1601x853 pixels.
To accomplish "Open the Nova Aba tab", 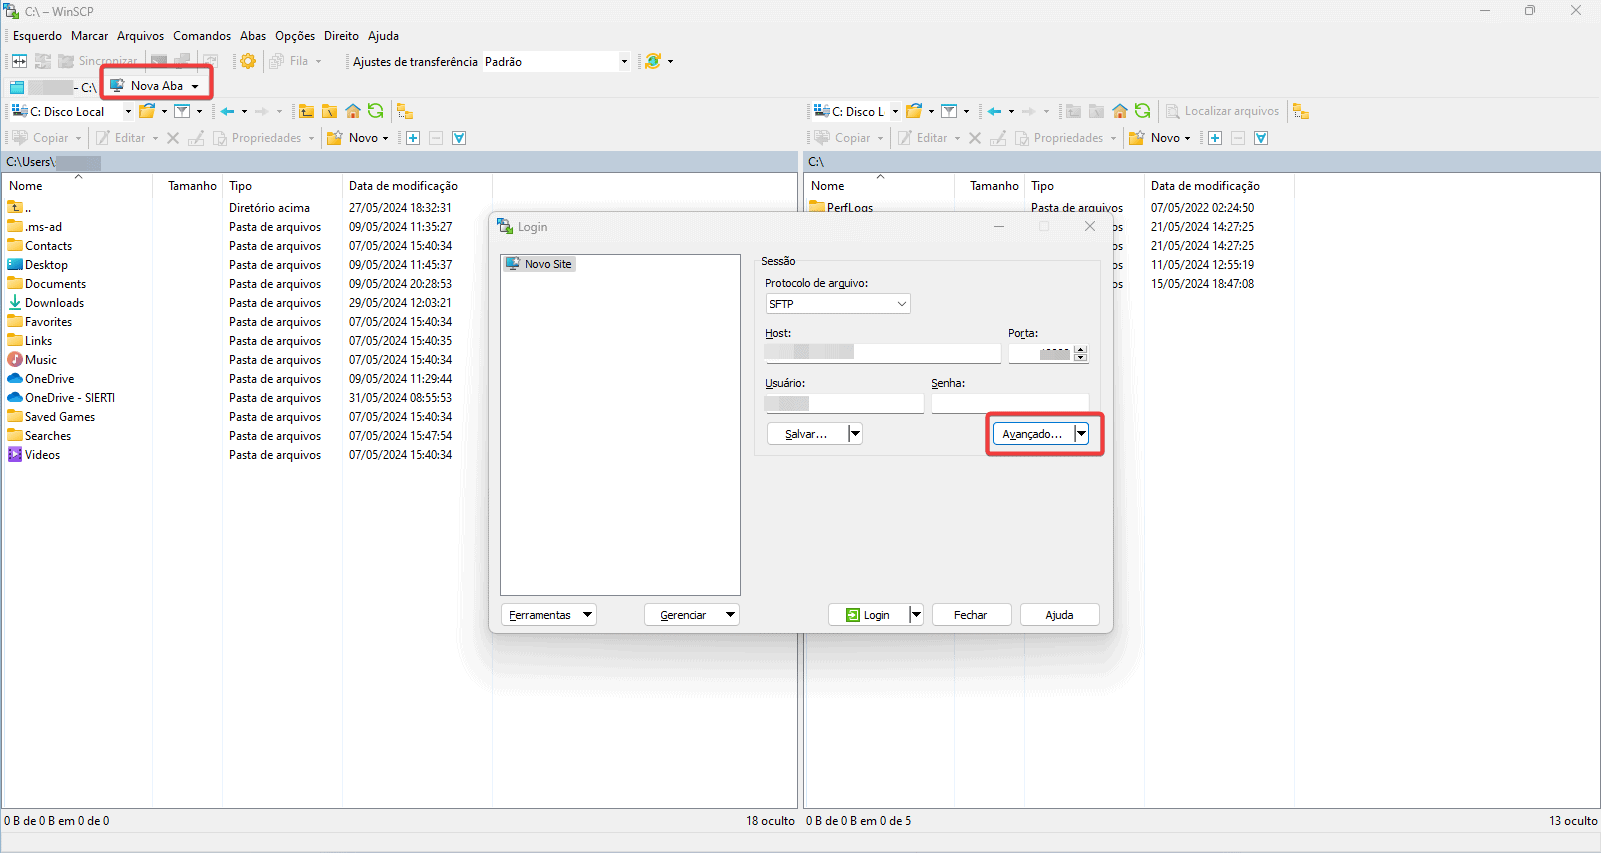I will [156, 86].
